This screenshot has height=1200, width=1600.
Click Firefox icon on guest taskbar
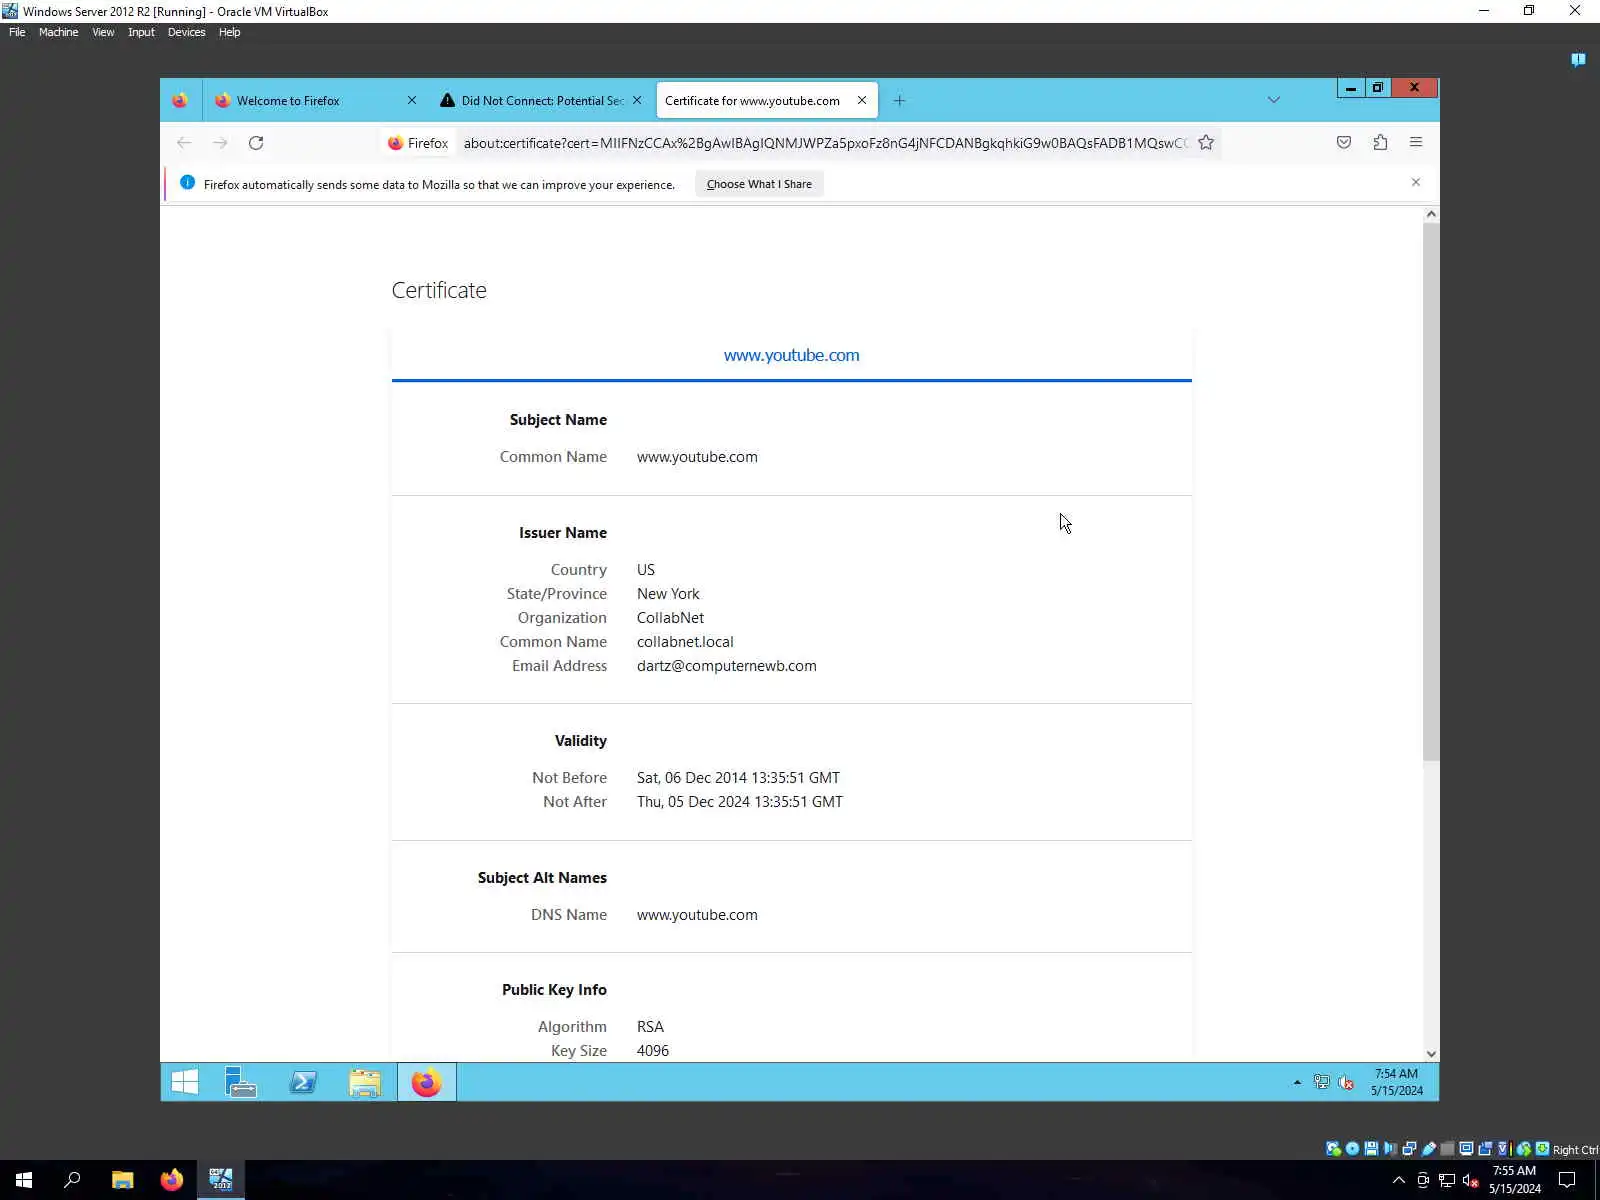coord(427,1082)
